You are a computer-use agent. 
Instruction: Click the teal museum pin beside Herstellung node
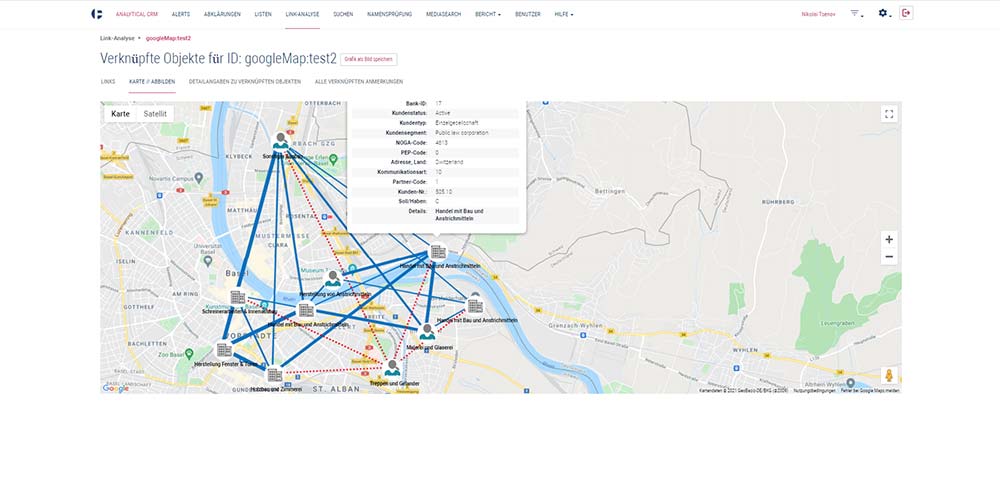[352, 269]
